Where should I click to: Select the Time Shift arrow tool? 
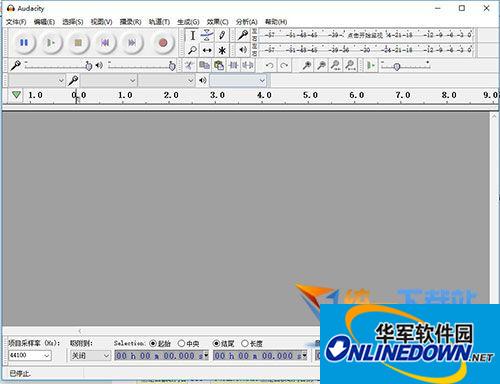click(x=207, y=50)
